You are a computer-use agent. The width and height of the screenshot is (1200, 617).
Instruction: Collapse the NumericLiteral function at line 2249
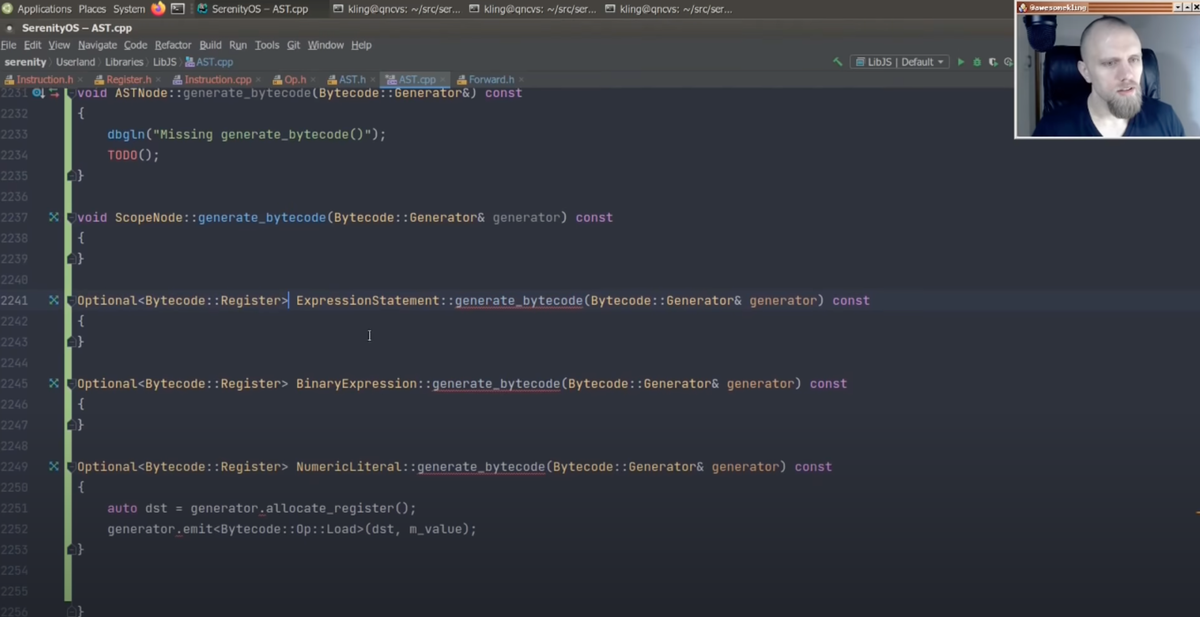click(x=70, y=467)
